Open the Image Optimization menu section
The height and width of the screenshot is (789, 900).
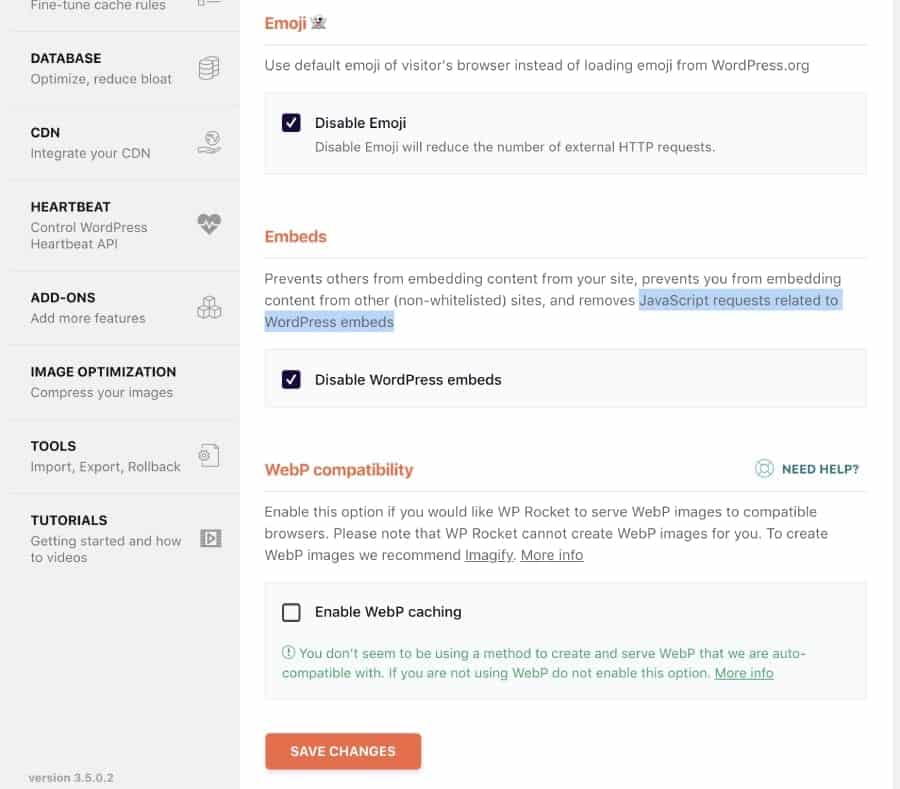[x=103, y=381]
